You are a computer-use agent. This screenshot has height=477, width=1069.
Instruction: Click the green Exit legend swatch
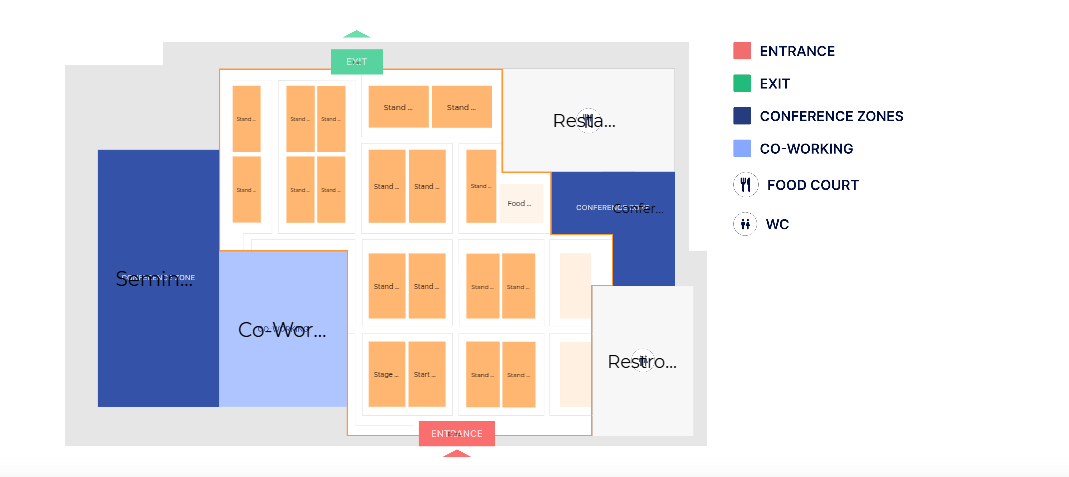click(742, 83)
